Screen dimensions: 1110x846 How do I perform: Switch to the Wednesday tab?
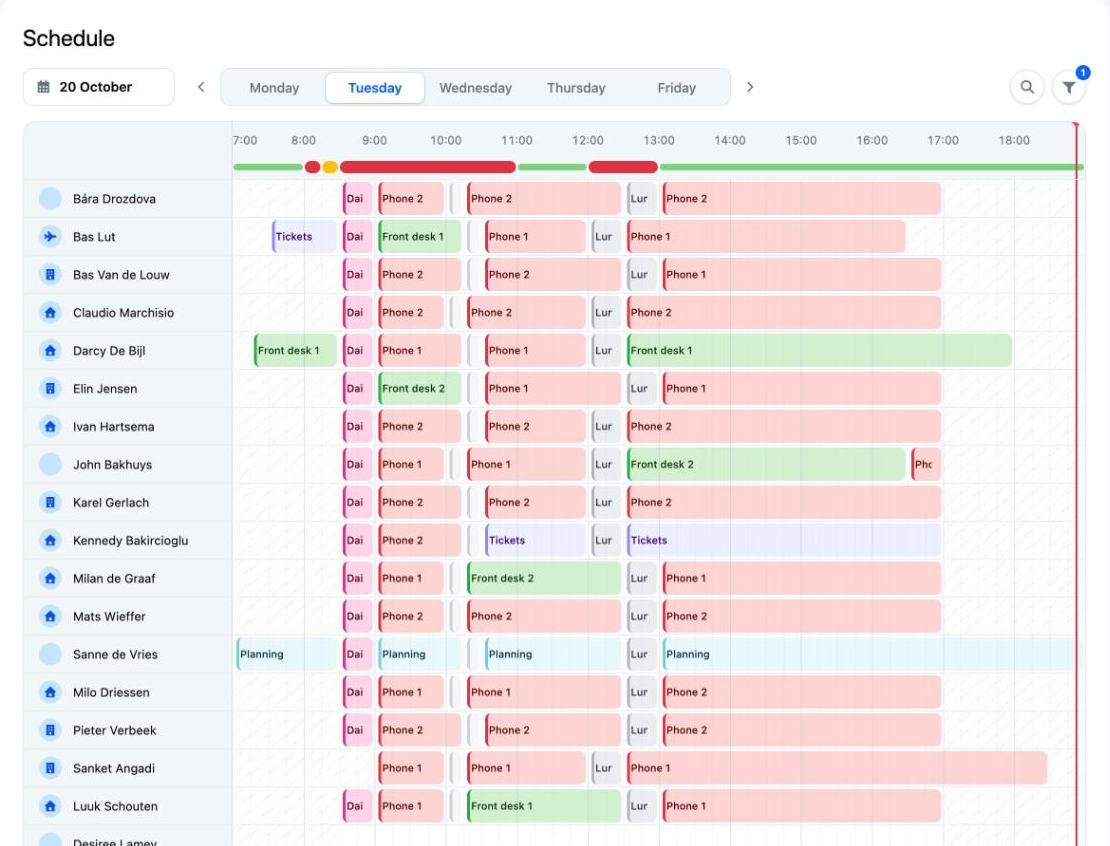(475, 88)
